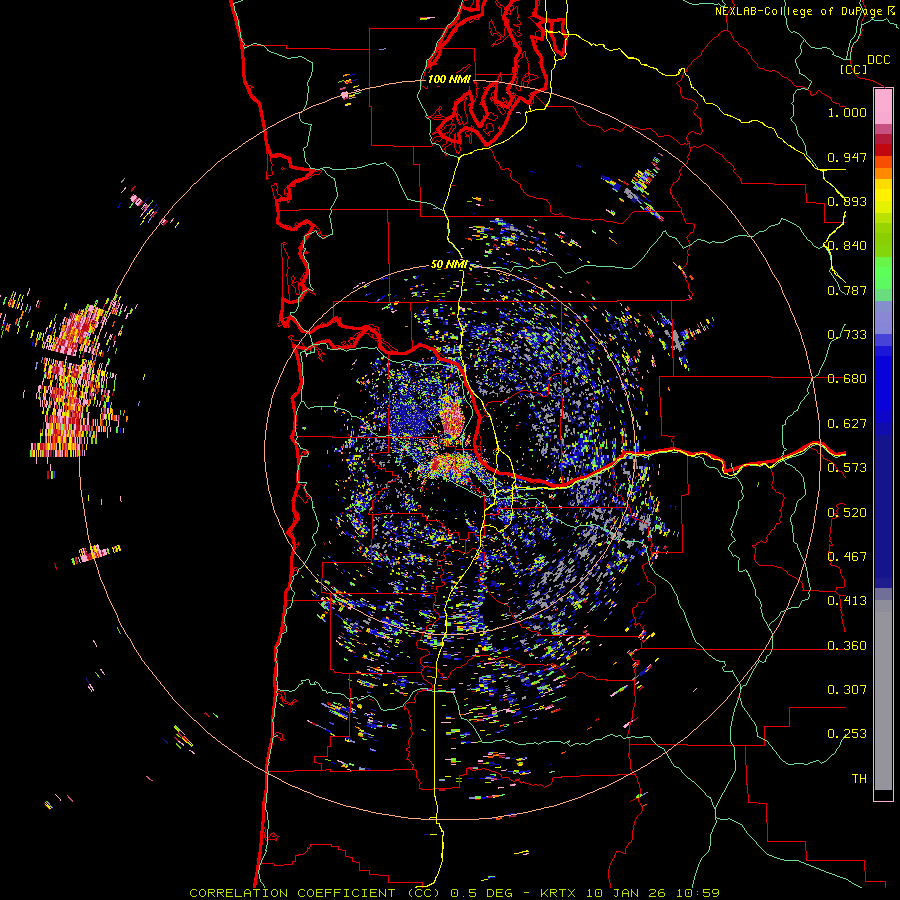This screenshot has height=900, width=900.
Task: Click the 0.467 color scale value
Action: tap(847, 557)
